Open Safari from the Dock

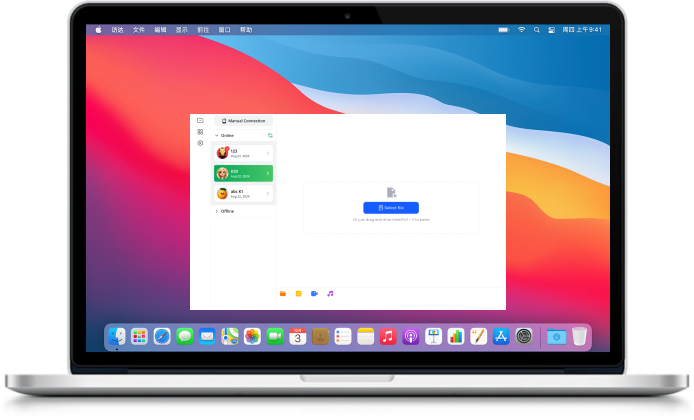[x=161, y=337]
